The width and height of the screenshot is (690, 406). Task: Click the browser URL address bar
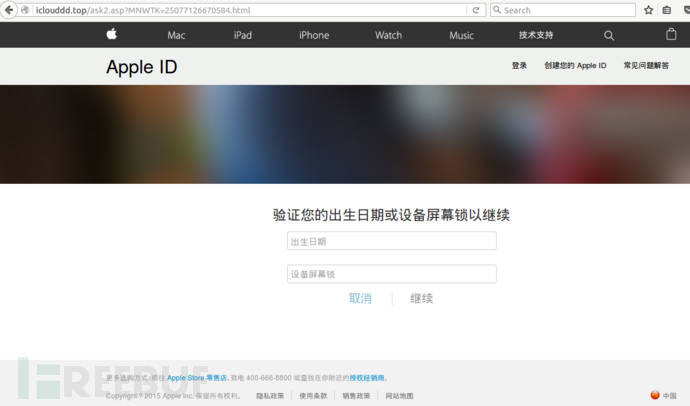click(x=249, y=10)
